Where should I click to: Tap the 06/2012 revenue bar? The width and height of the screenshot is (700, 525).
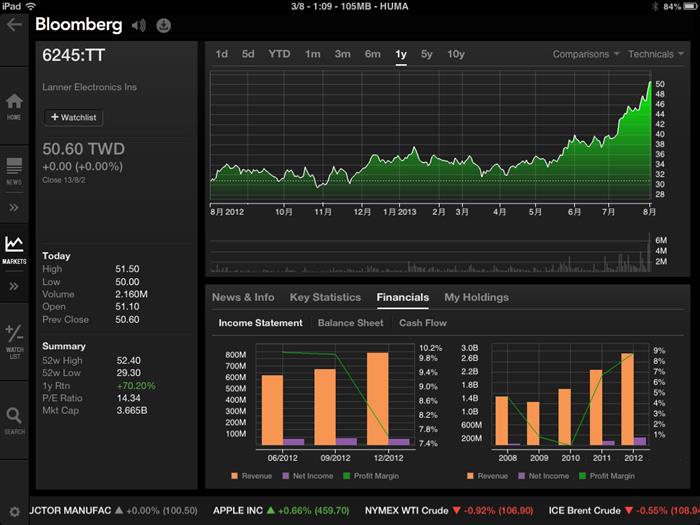[272, 410]
